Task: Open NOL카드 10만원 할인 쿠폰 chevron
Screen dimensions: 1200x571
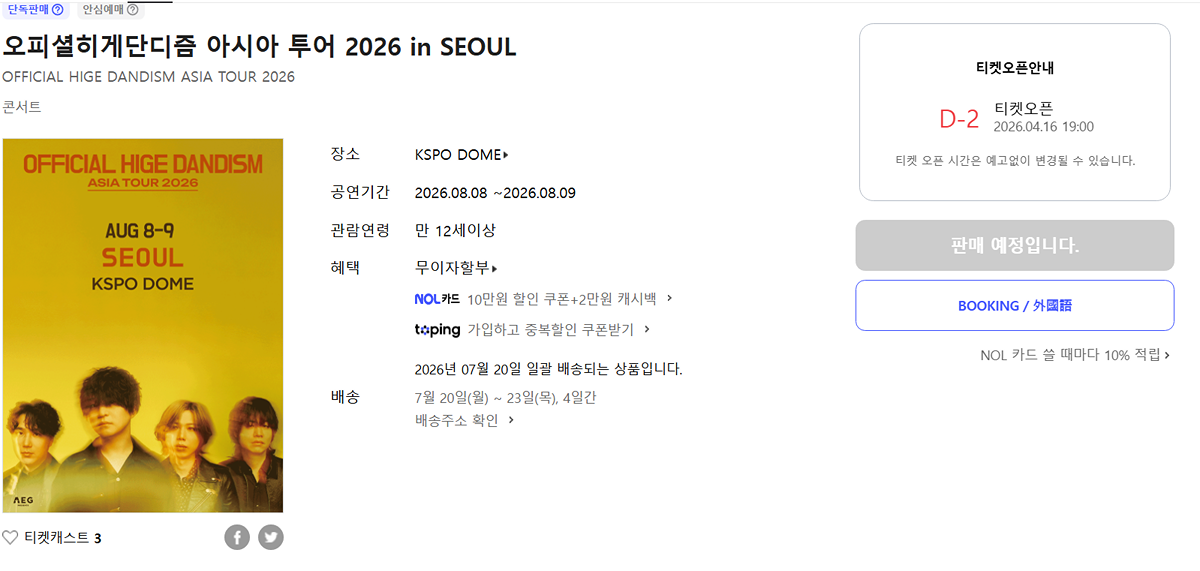Action: [x=670, y=298]
